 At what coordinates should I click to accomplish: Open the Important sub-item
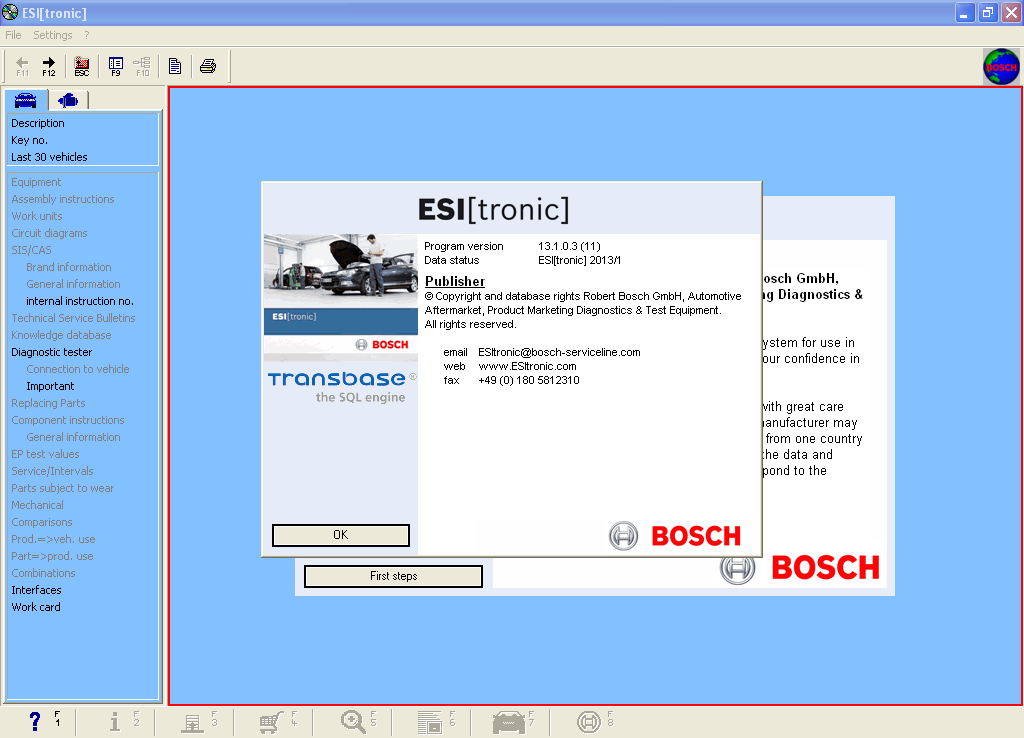pos(50,386)
